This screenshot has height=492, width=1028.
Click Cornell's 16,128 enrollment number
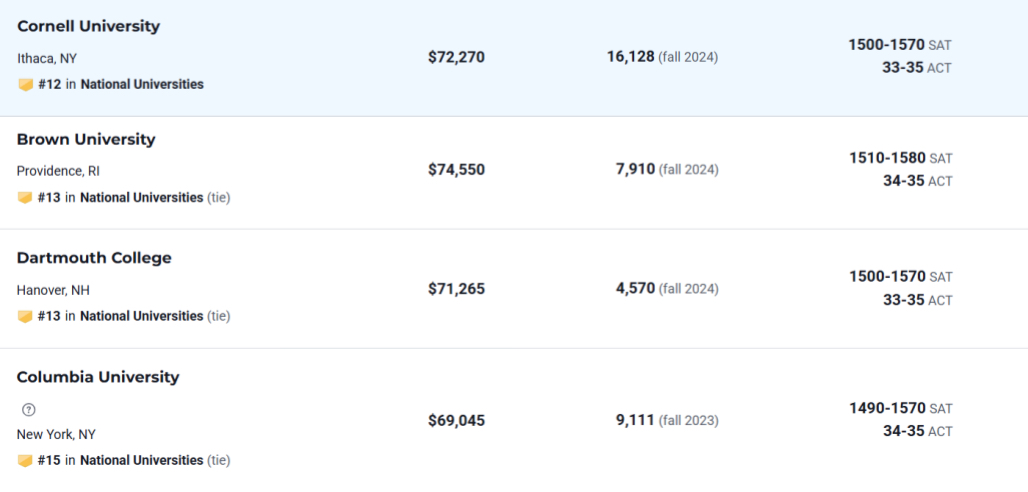pyautogui.click(x=631, y=57)
